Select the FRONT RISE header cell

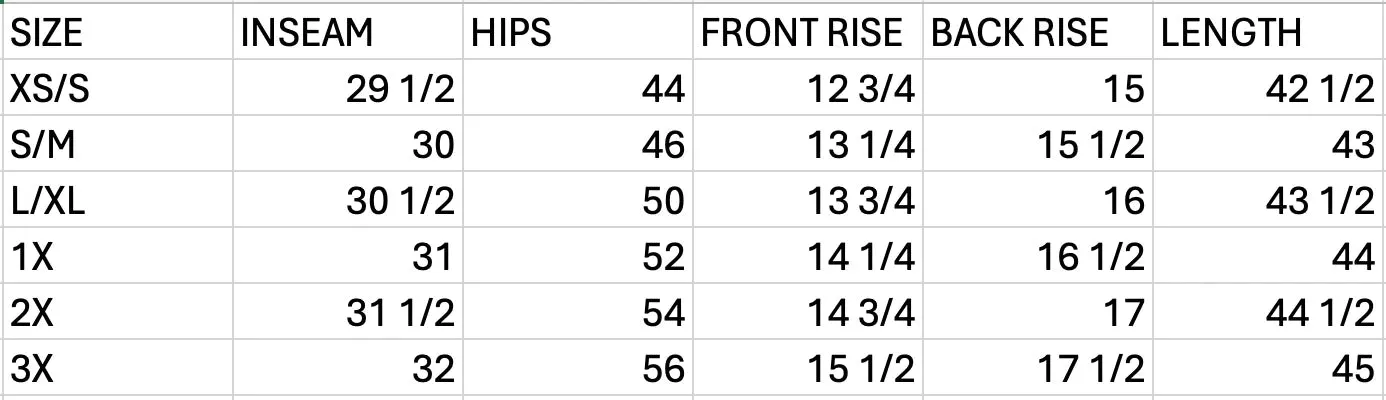point(809,33)
